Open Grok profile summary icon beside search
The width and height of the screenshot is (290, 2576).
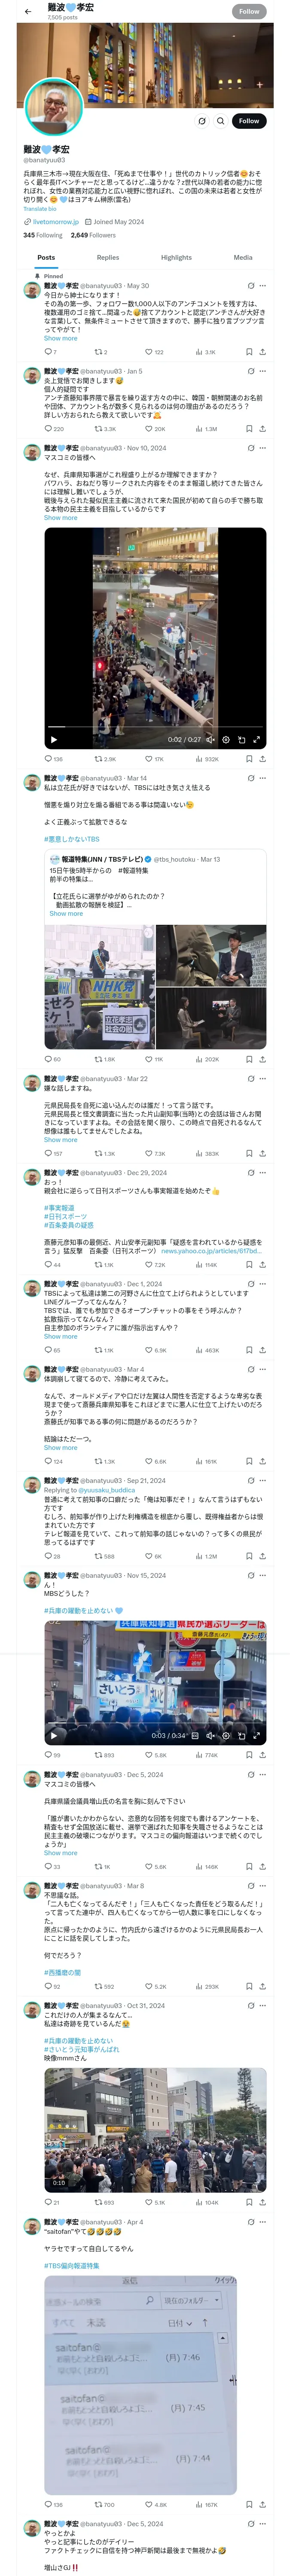coord(201,121)
